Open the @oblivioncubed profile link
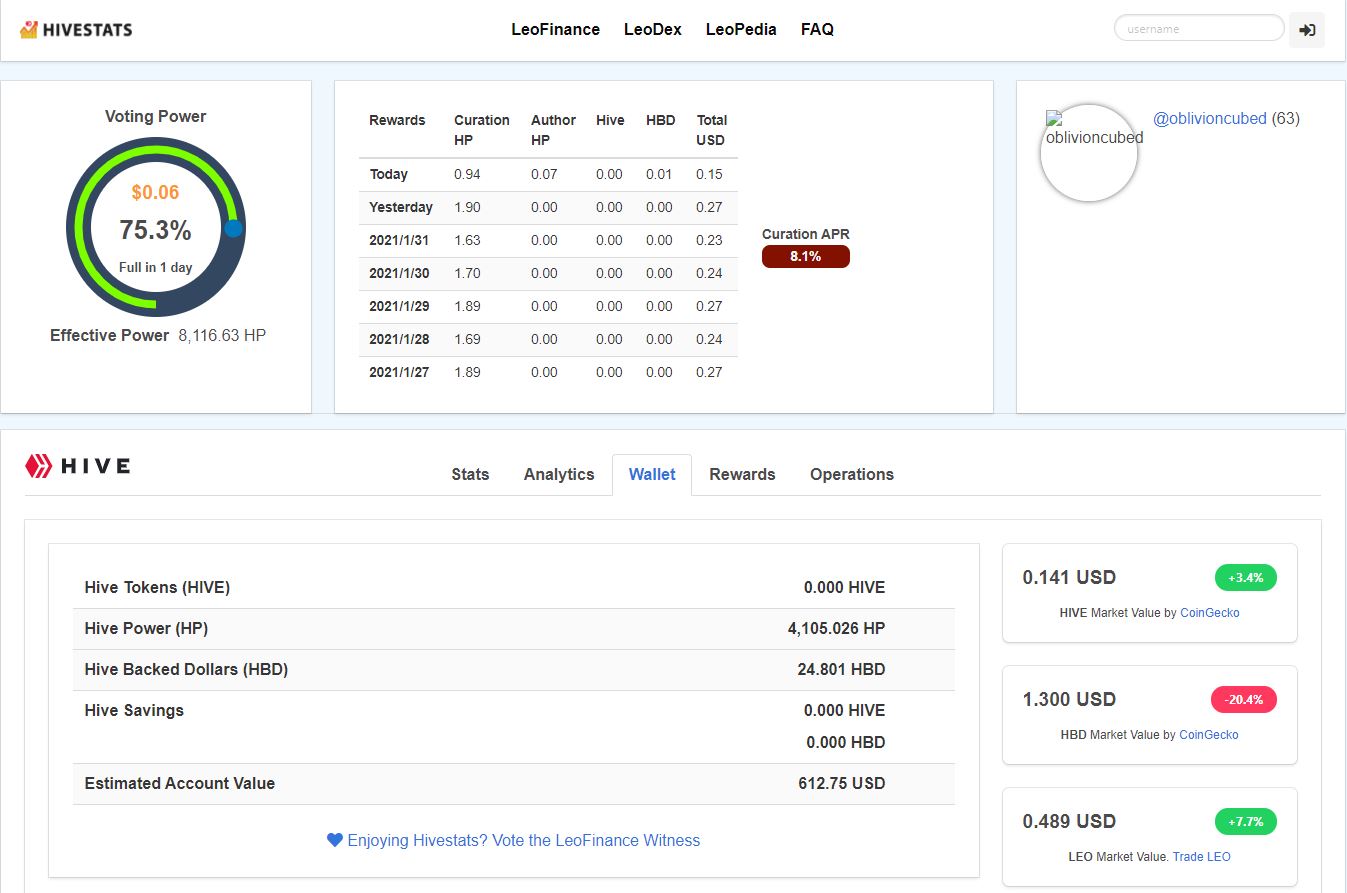 pos(1210,118)
